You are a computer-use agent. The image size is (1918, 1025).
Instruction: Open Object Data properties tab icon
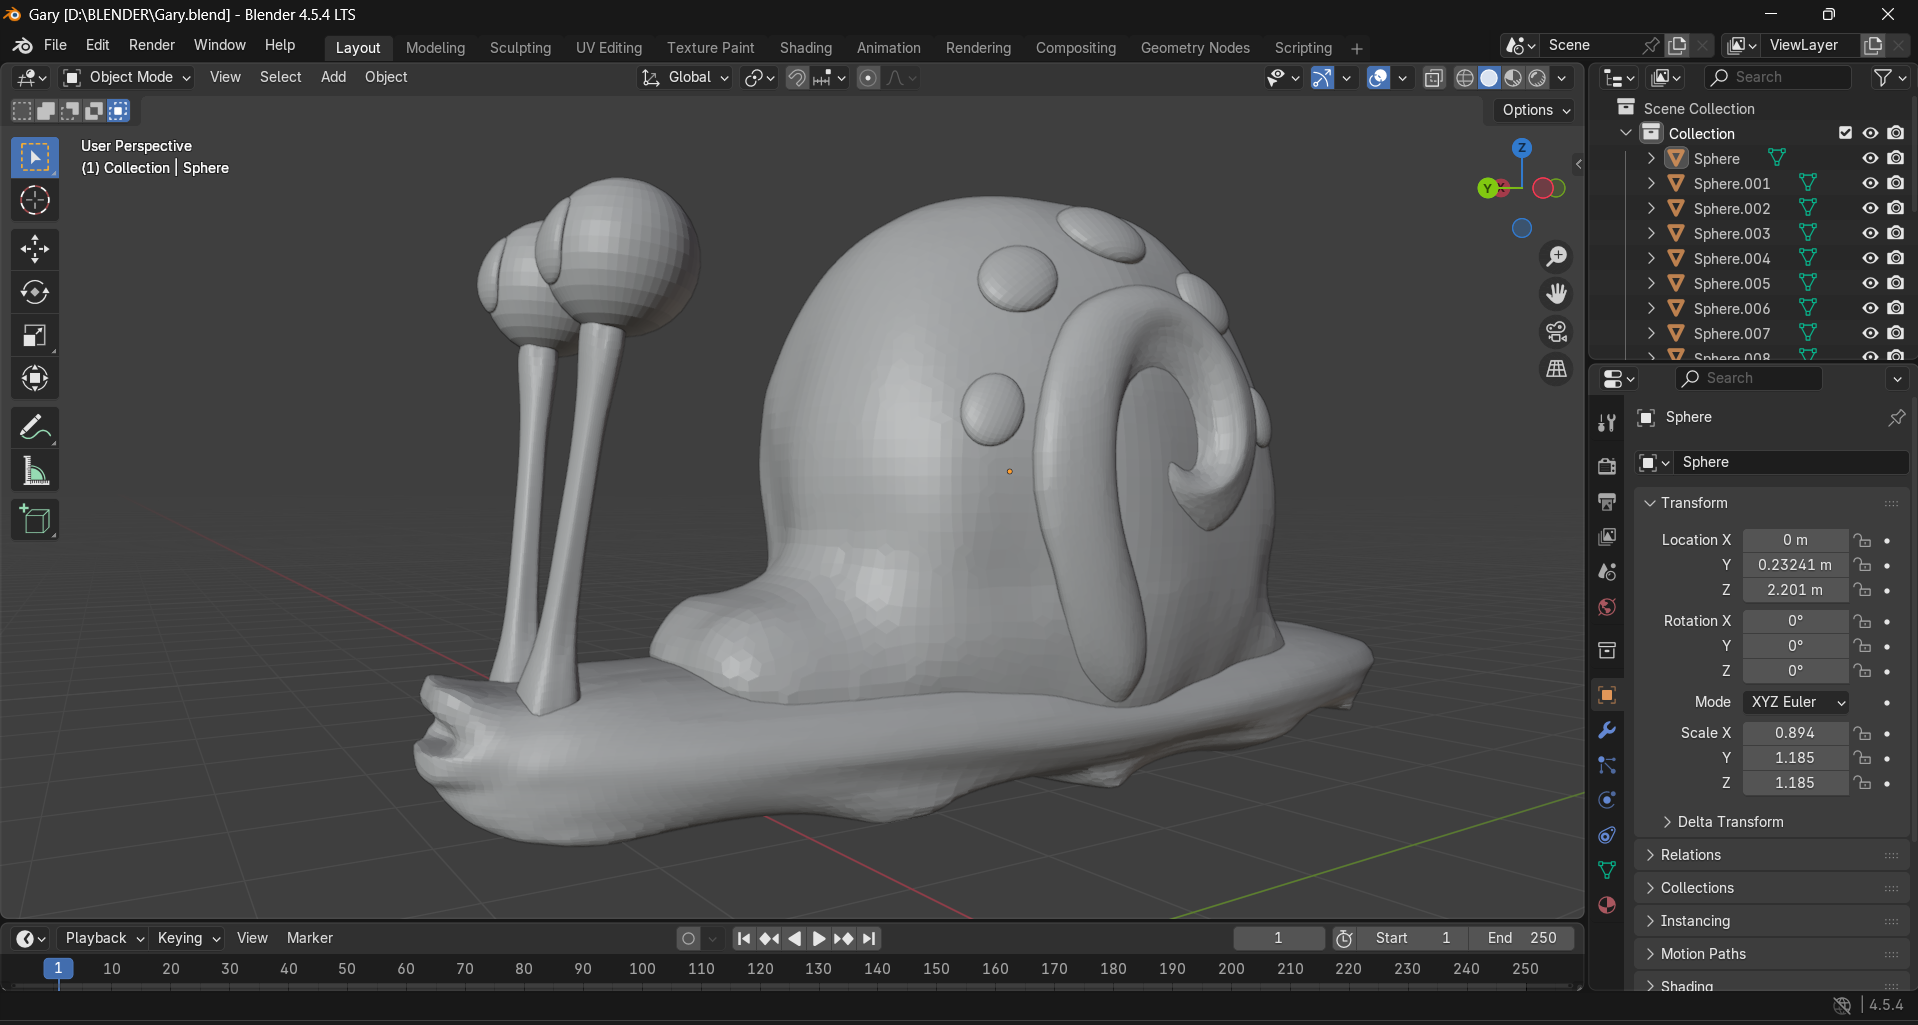click(x=1607, y=870)
